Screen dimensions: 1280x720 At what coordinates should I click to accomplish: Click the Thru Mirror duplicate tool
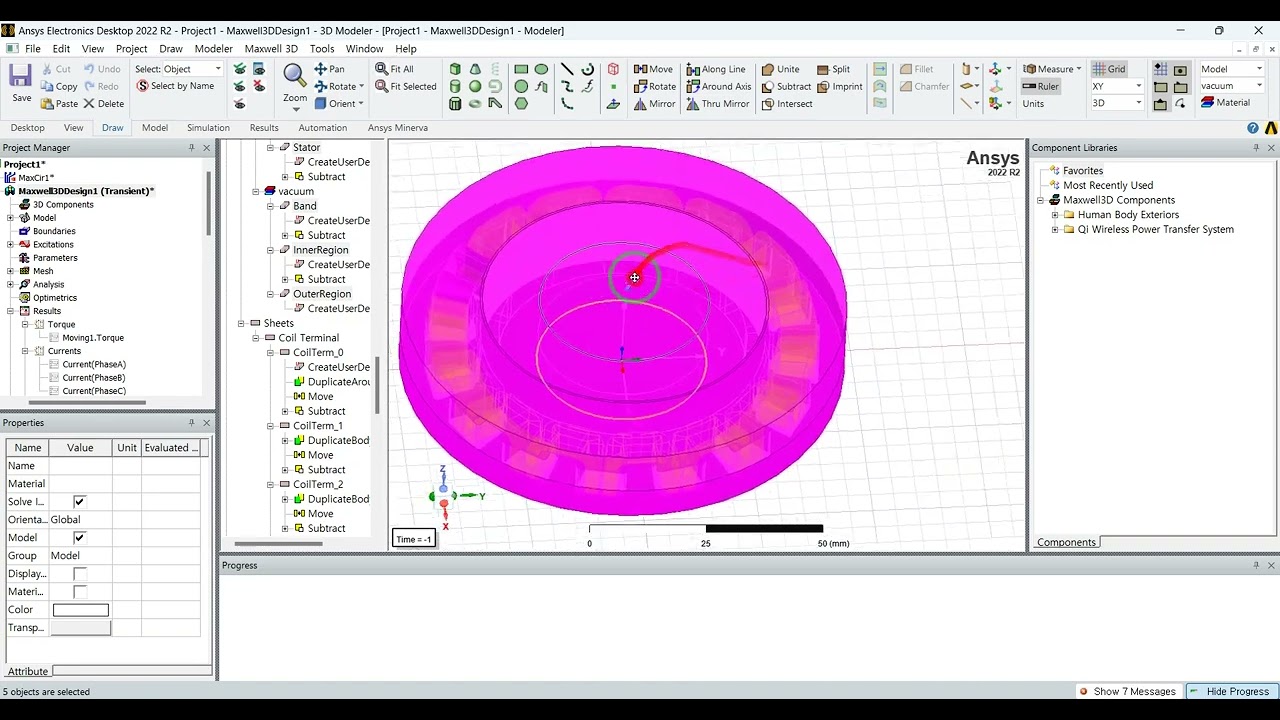(x=718, y=104)
